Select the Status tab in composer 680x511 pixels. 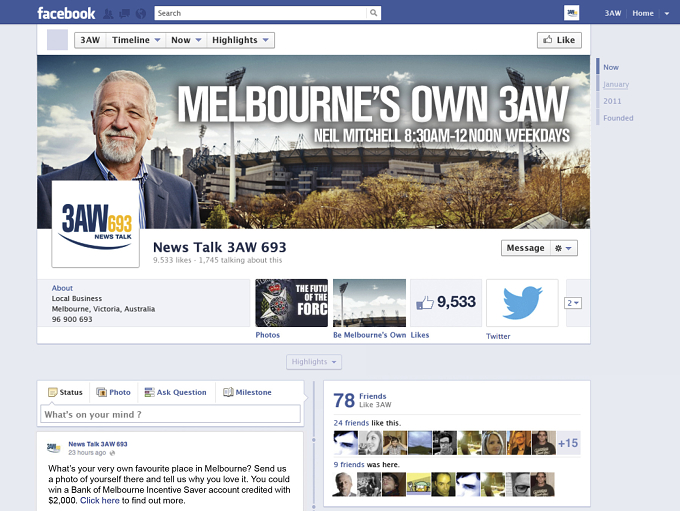[x=65, y=392]
